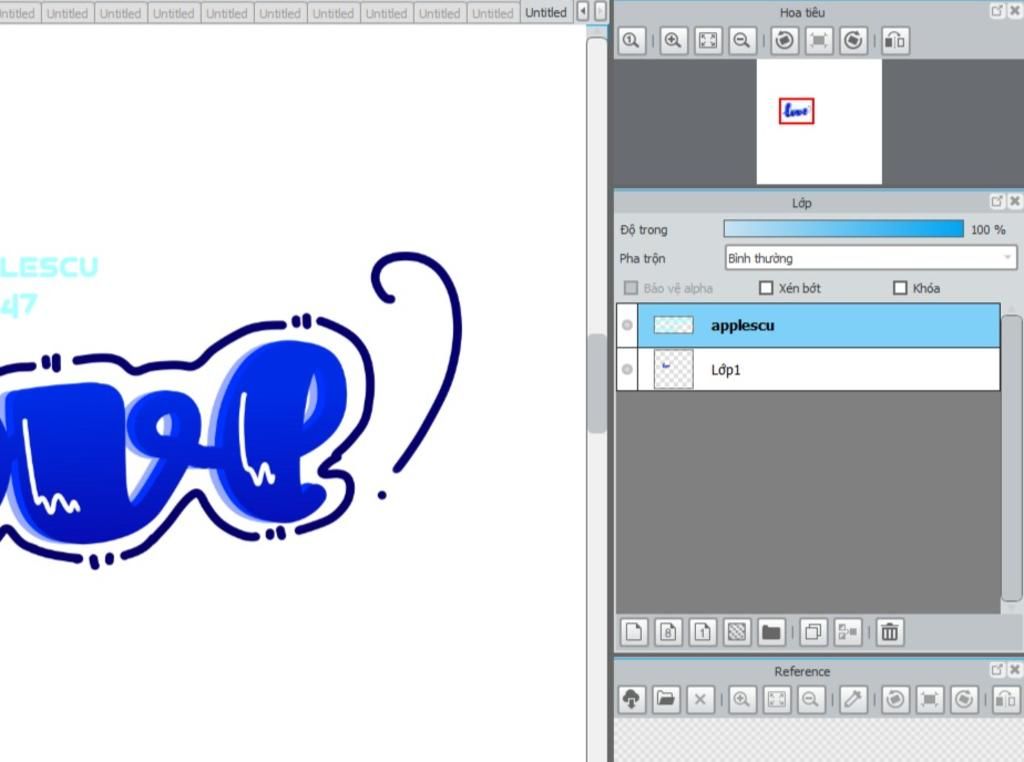Add a new 1-bit layer
This screenshot has width=1024, height=762.
coord(703,632)
